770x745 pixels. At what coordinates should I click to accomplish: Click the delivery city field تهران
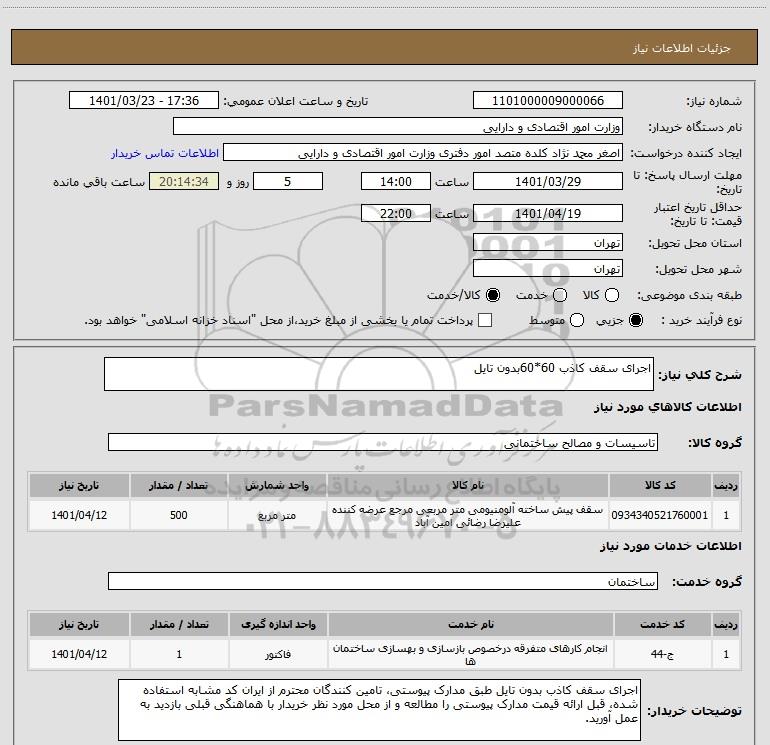[548, 269]
